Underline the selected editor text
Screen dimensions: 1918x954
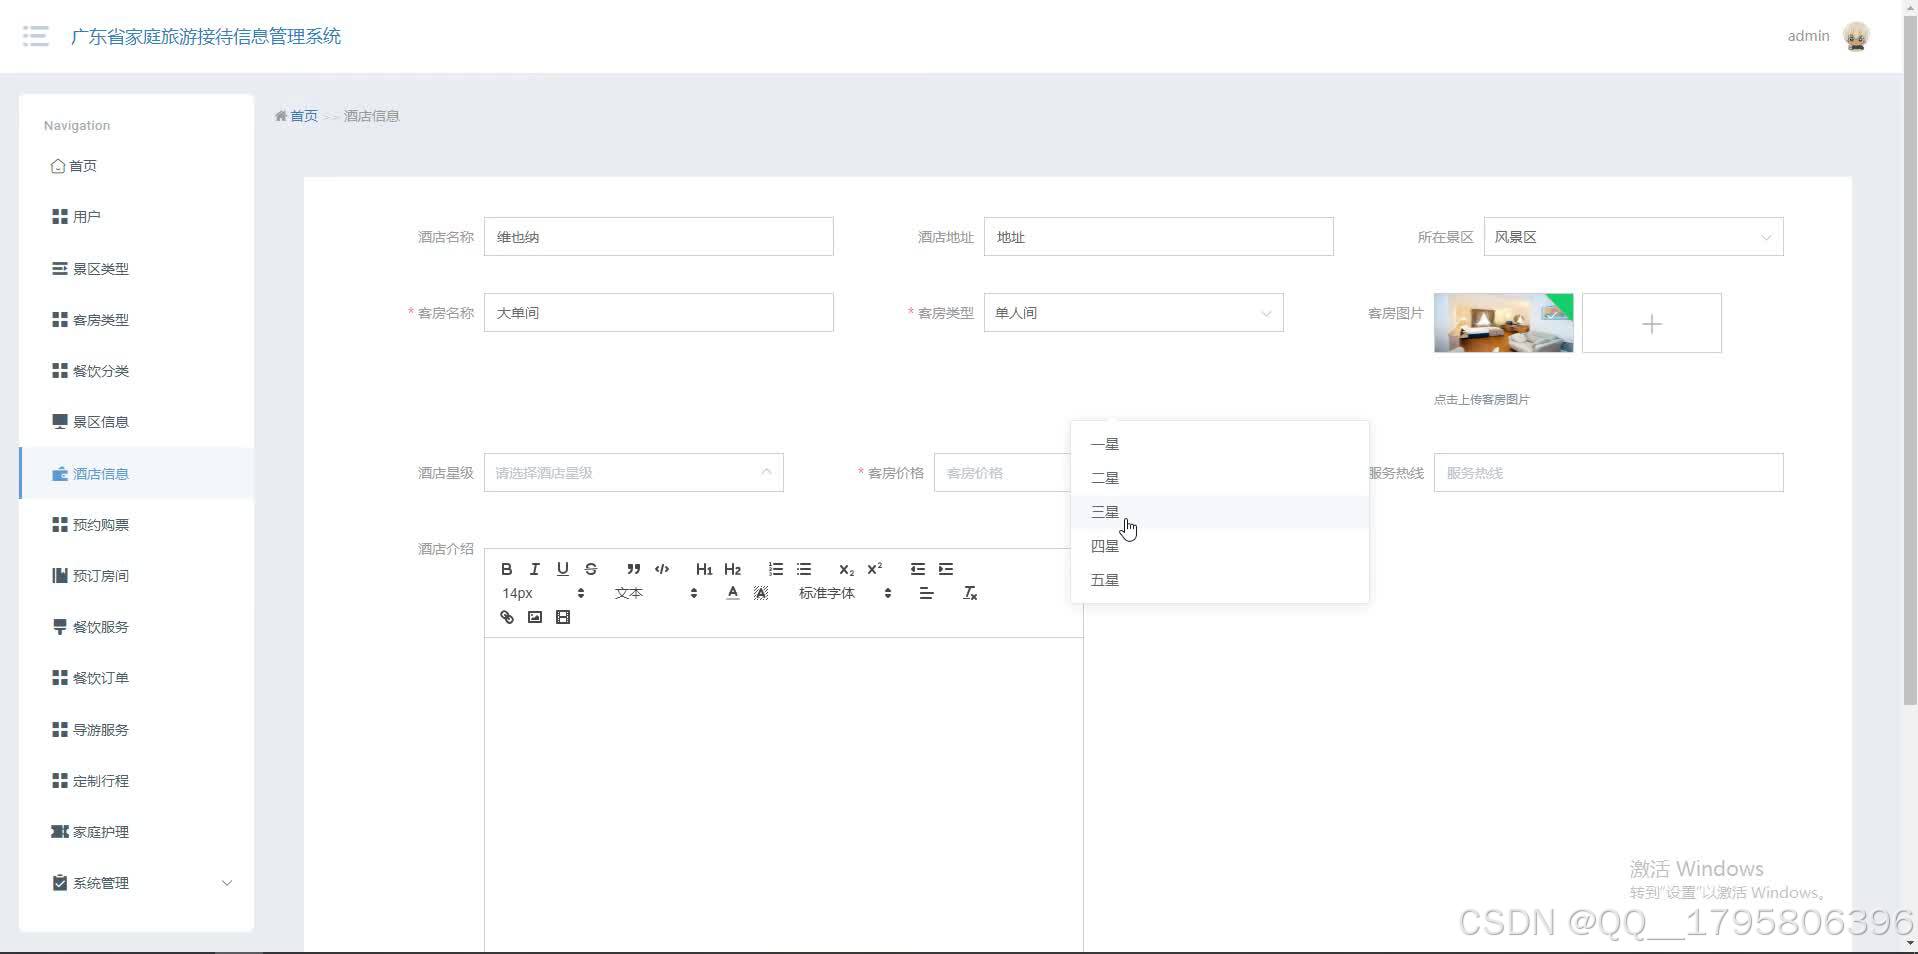563,569
